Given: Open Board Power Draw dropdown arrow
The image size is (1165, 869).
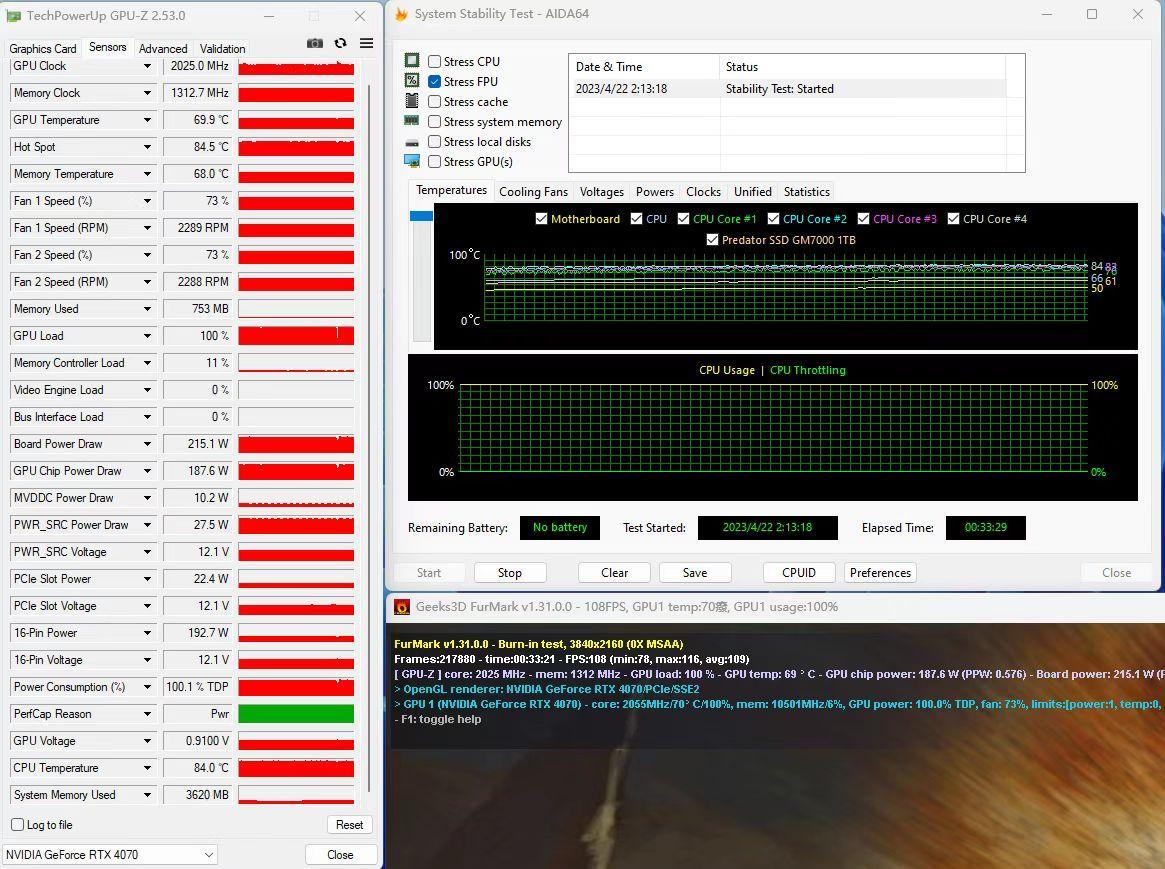Looking at the screenshot, I should pyautogui.click(x=147, y=444).
